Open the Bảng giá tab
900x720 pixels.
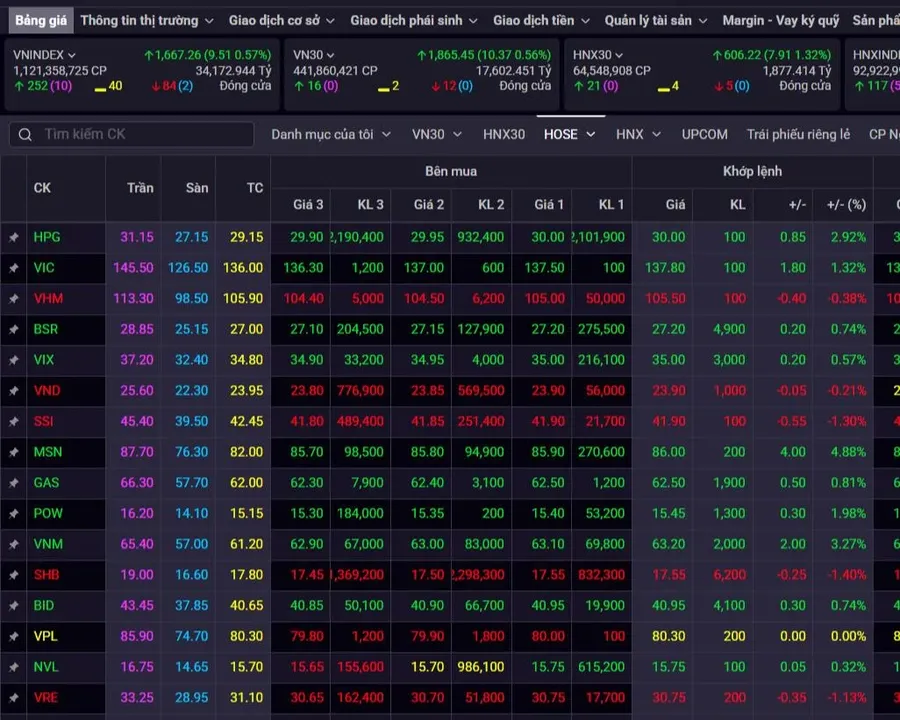pos(41,21)
